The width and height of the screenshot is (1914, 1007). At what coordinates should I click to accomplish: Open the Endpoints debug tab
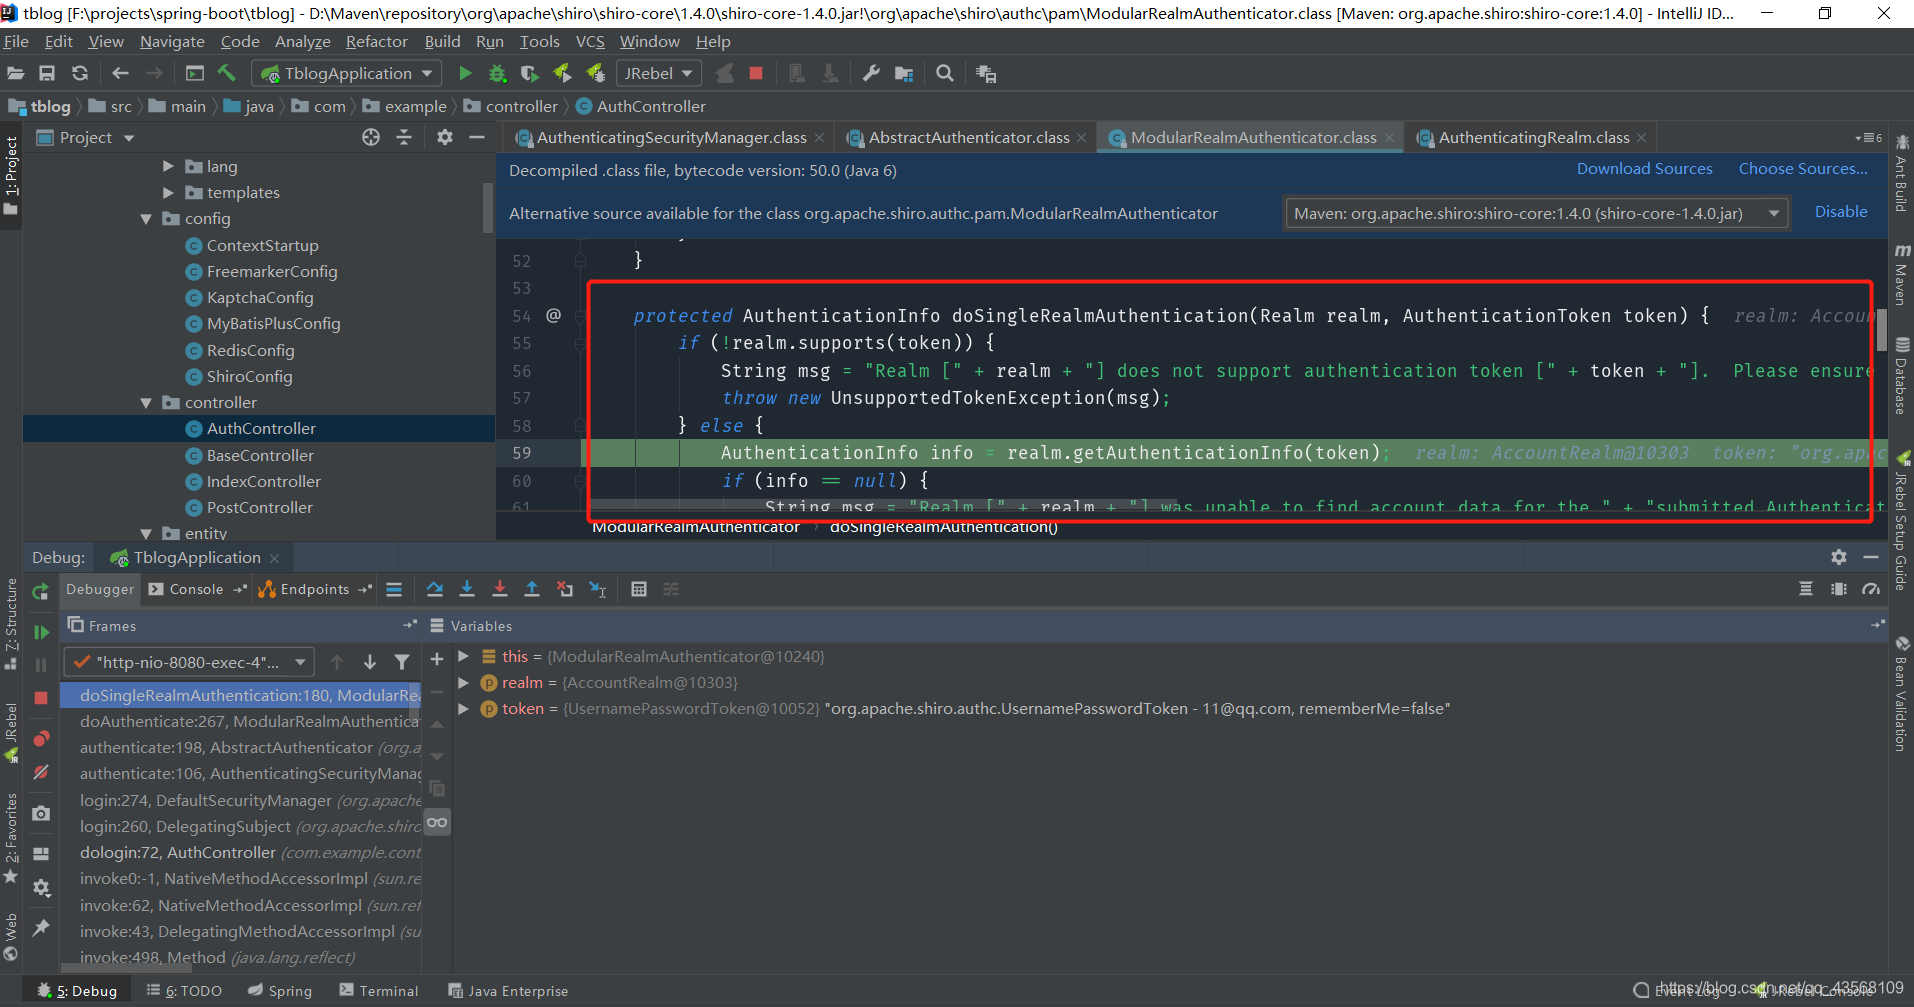coord(314,589)
